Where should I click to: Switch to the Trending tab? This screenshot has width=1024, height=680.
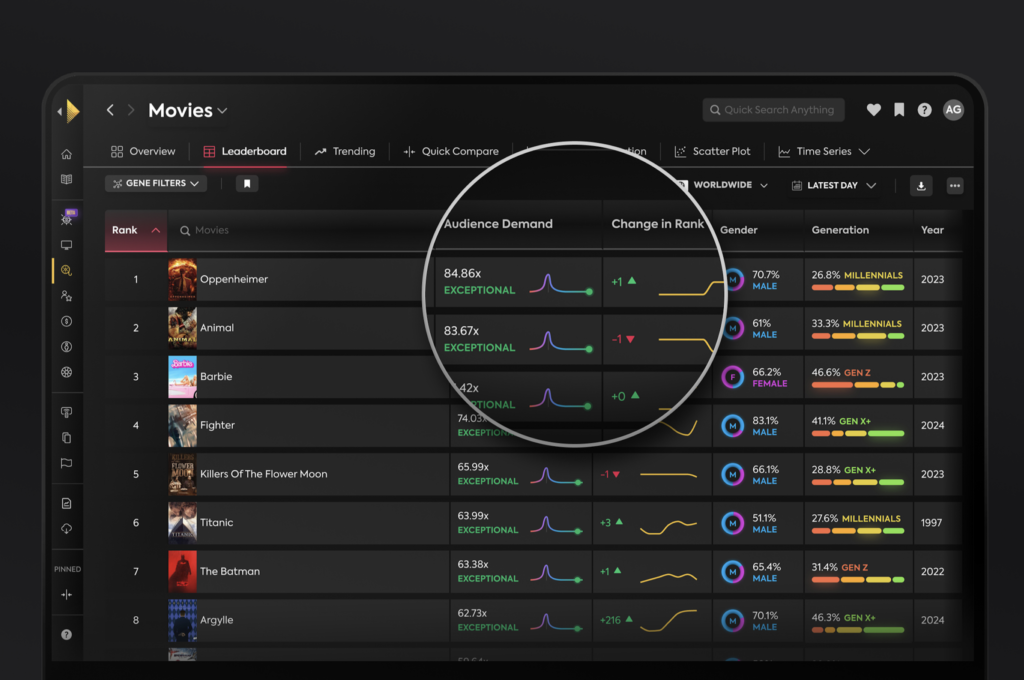(345, 152)
